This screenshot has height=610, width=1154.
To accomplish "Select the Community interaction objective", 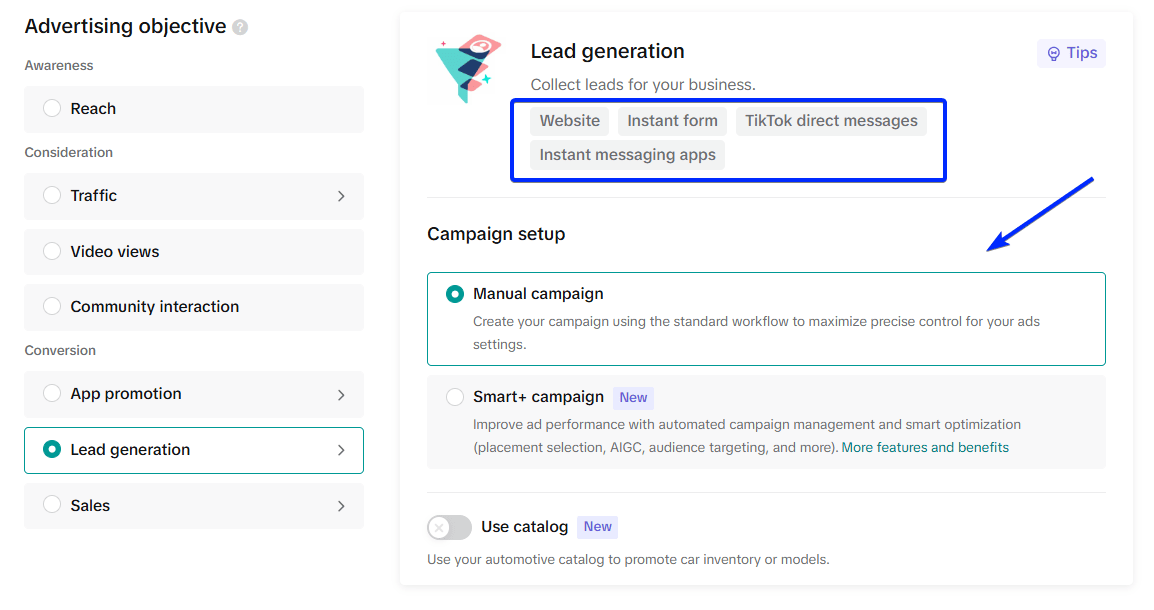I will click(52, 307).
